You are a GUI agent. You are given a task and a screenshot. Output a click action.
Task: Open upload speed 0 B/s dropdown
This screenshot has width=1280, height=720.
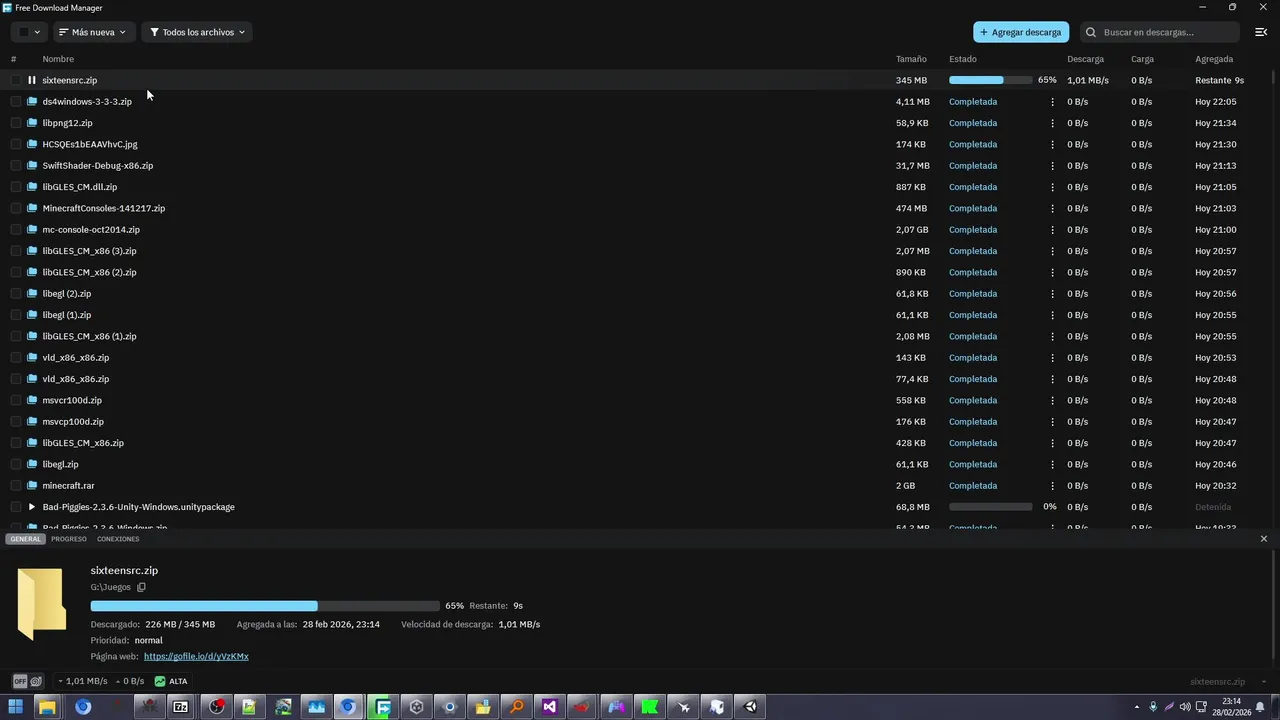coord(131,681)
